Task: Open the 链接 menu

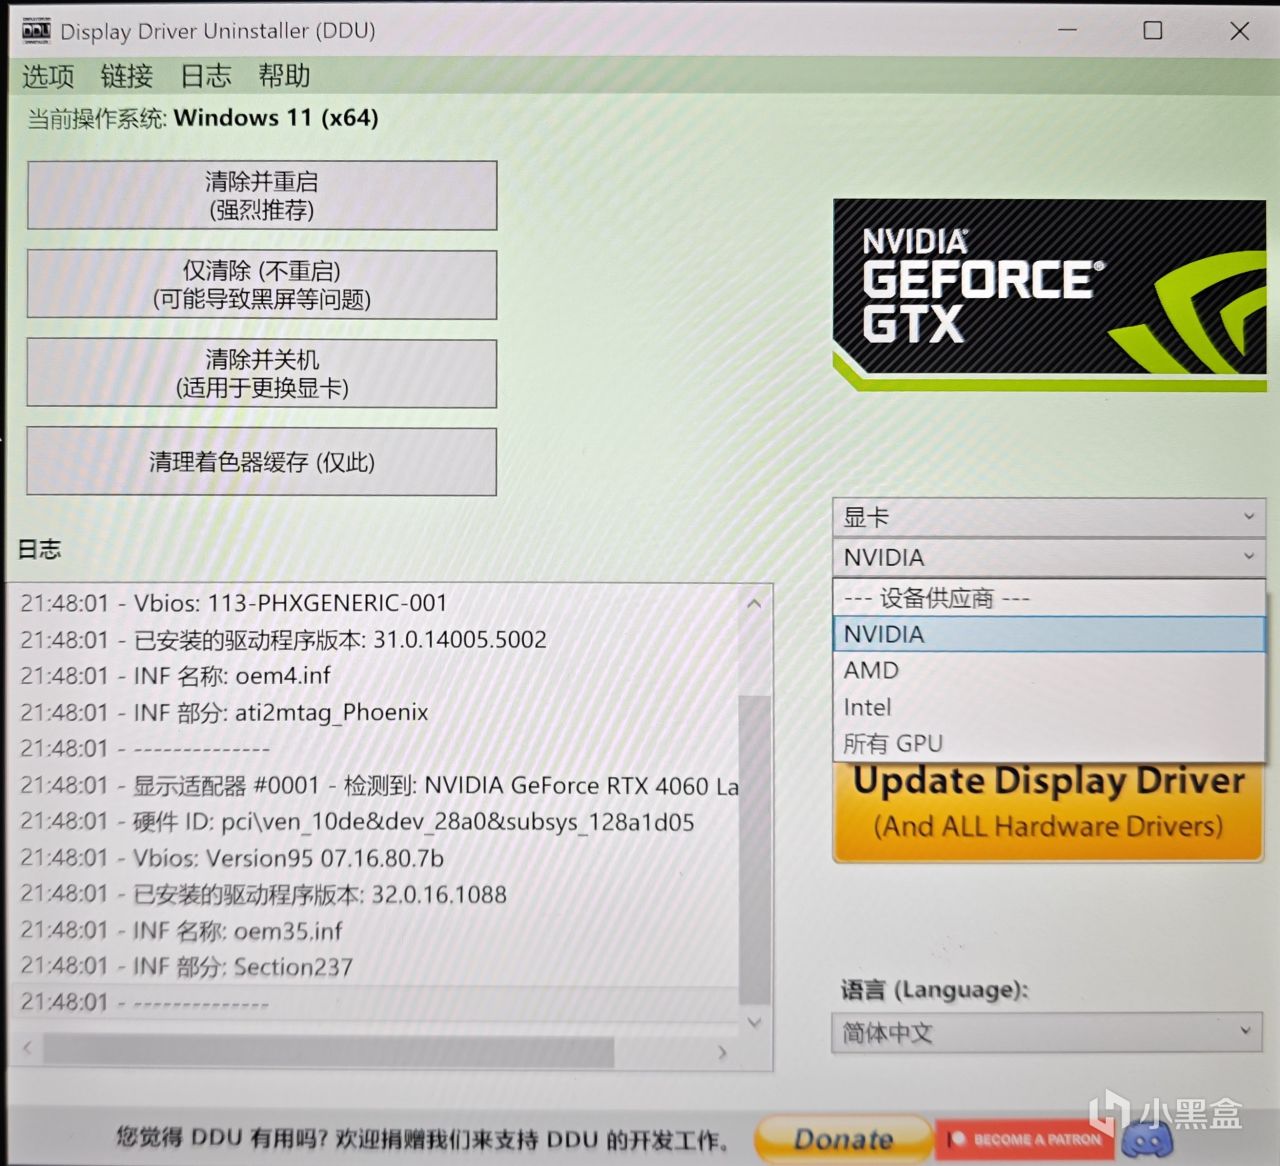Action: pos(127,76)
